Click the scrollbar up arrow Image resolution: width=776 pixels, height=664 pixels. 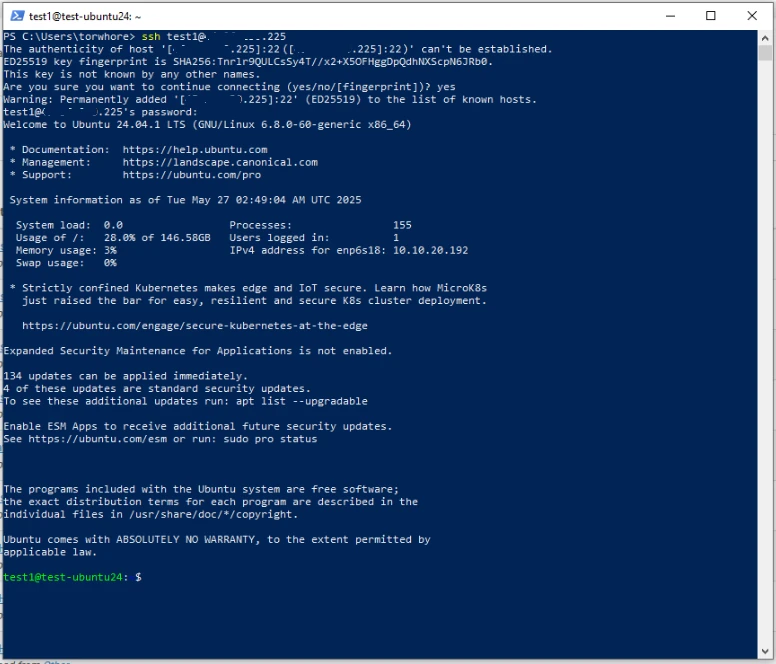[x=766, y=37]
